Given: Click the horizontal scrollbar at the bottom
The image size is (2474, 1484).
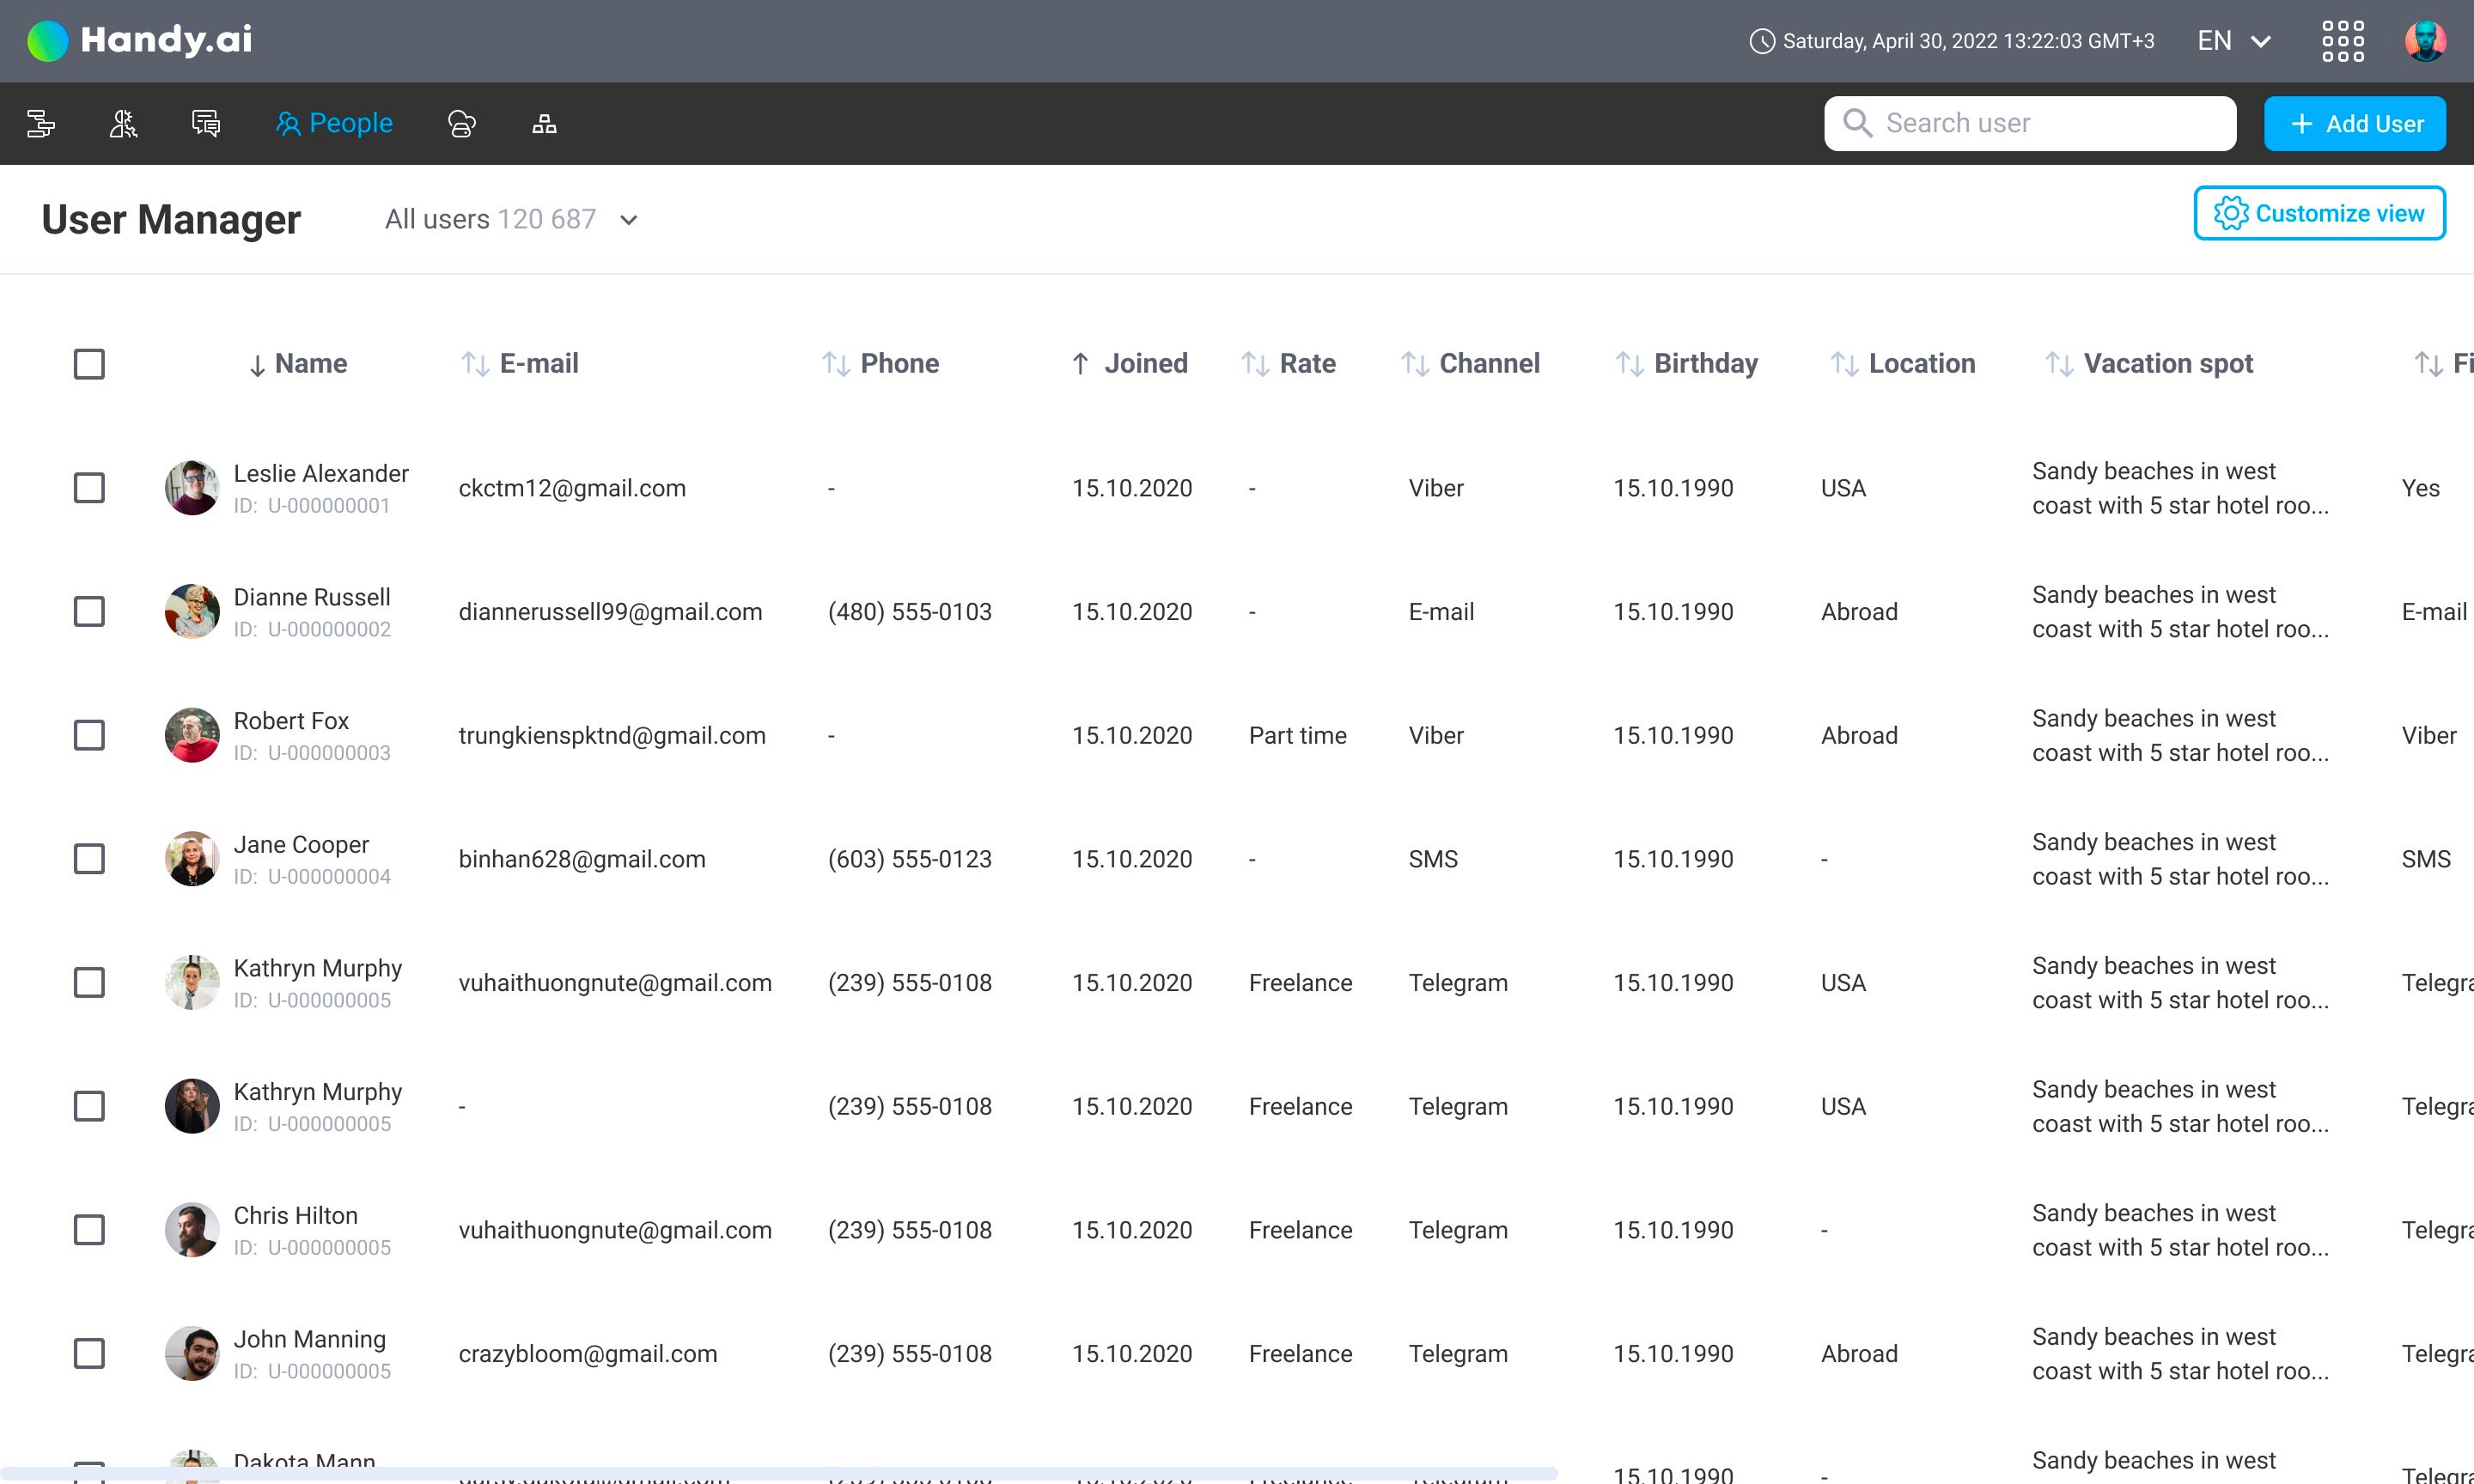Looking at the screenshot, I should click(780, 1474).
